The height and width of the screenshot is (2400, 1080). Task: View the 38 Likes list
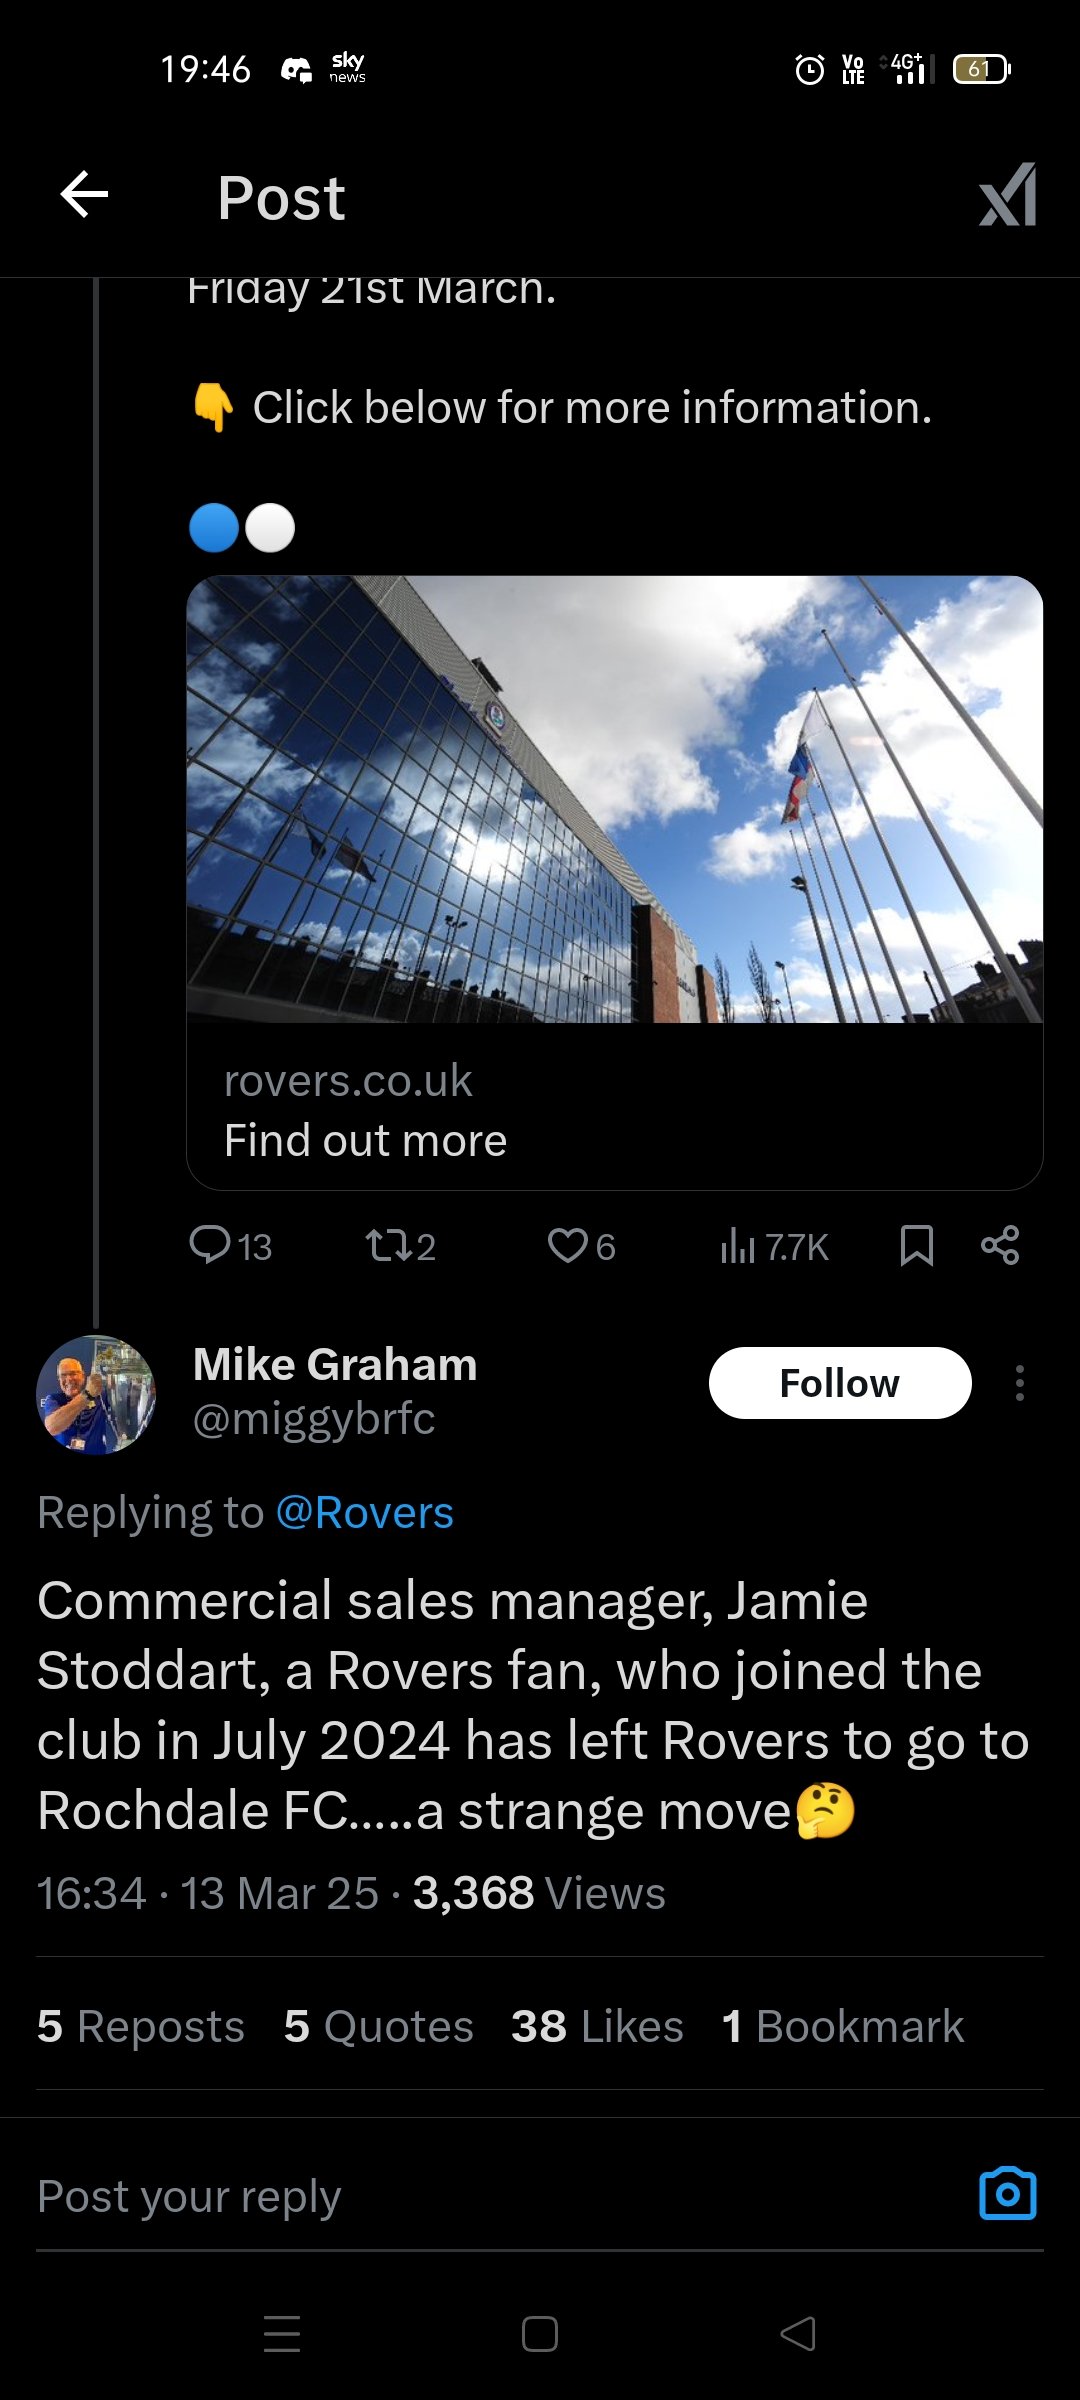tap(597, 2027)
